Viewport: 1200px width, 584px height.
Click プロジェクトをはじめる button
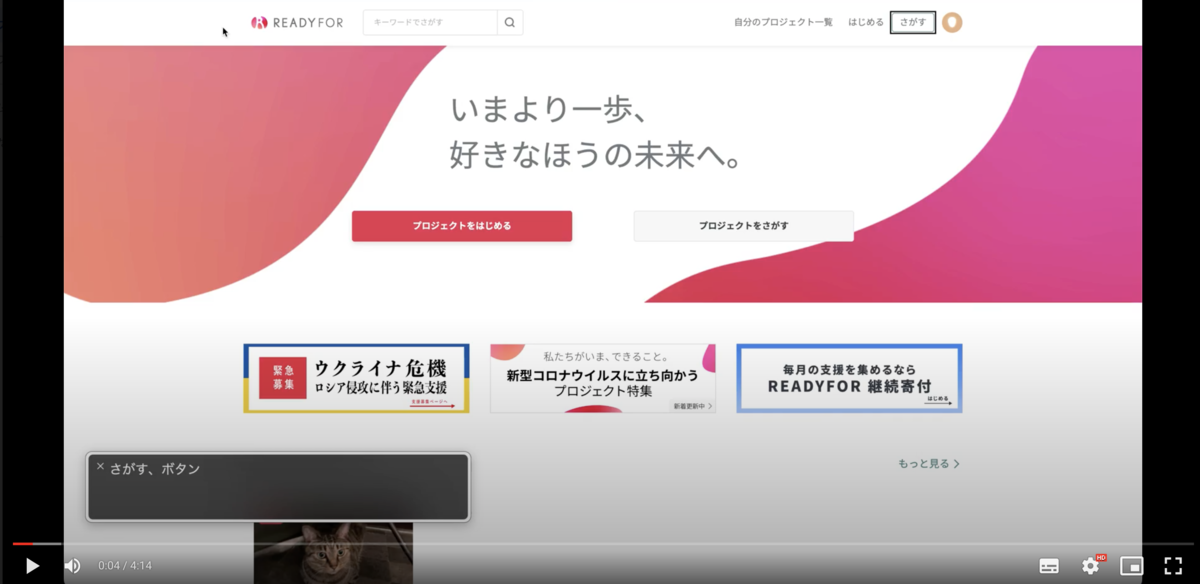coord(462,226)
